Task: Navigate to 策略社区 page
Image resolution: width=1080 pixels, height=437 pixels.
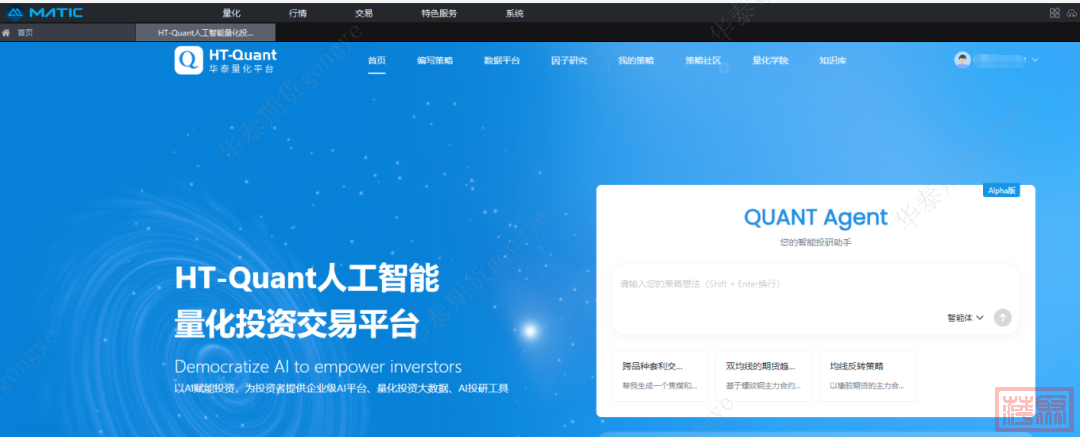Action: 703,60
